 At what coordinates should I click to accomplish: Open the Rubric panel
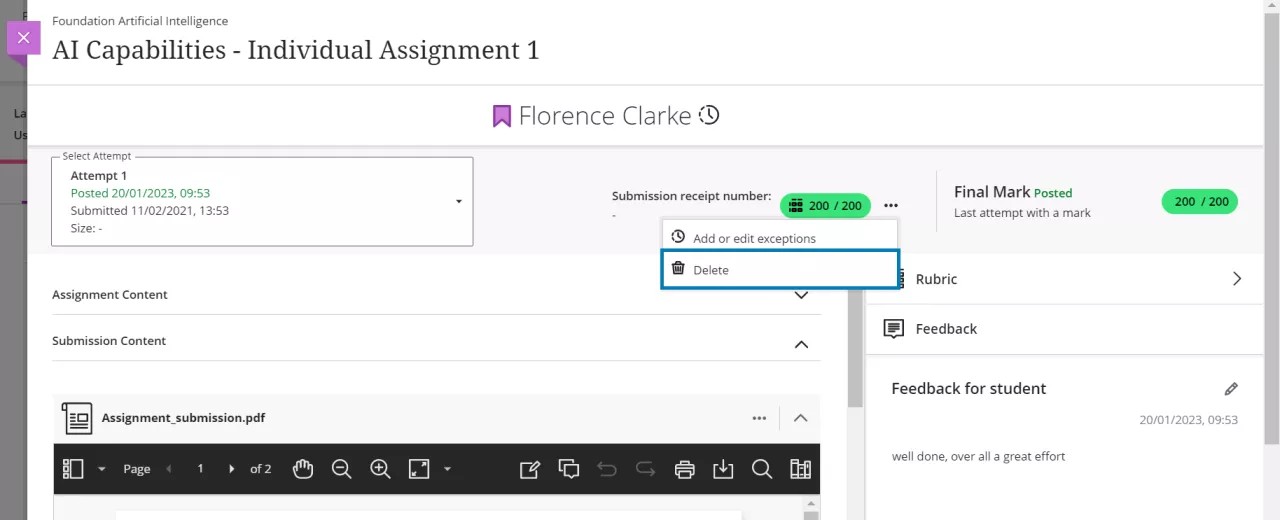click(1064, 279)
